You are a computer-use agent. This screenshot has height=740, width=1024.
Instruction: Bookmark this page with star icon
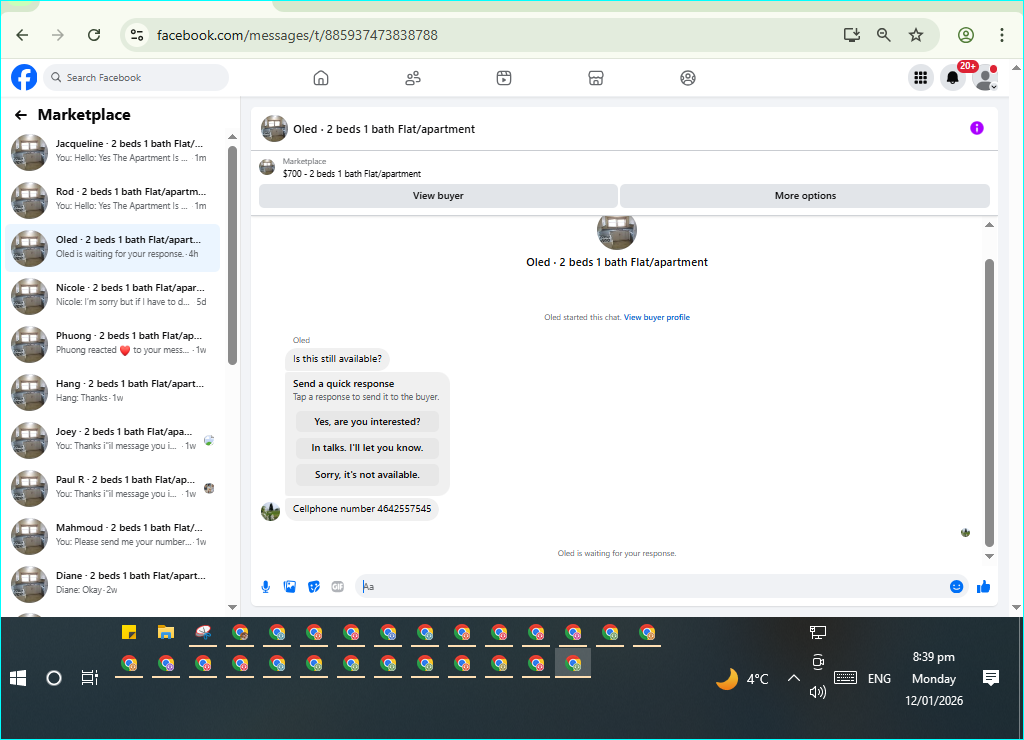[916, 35]
